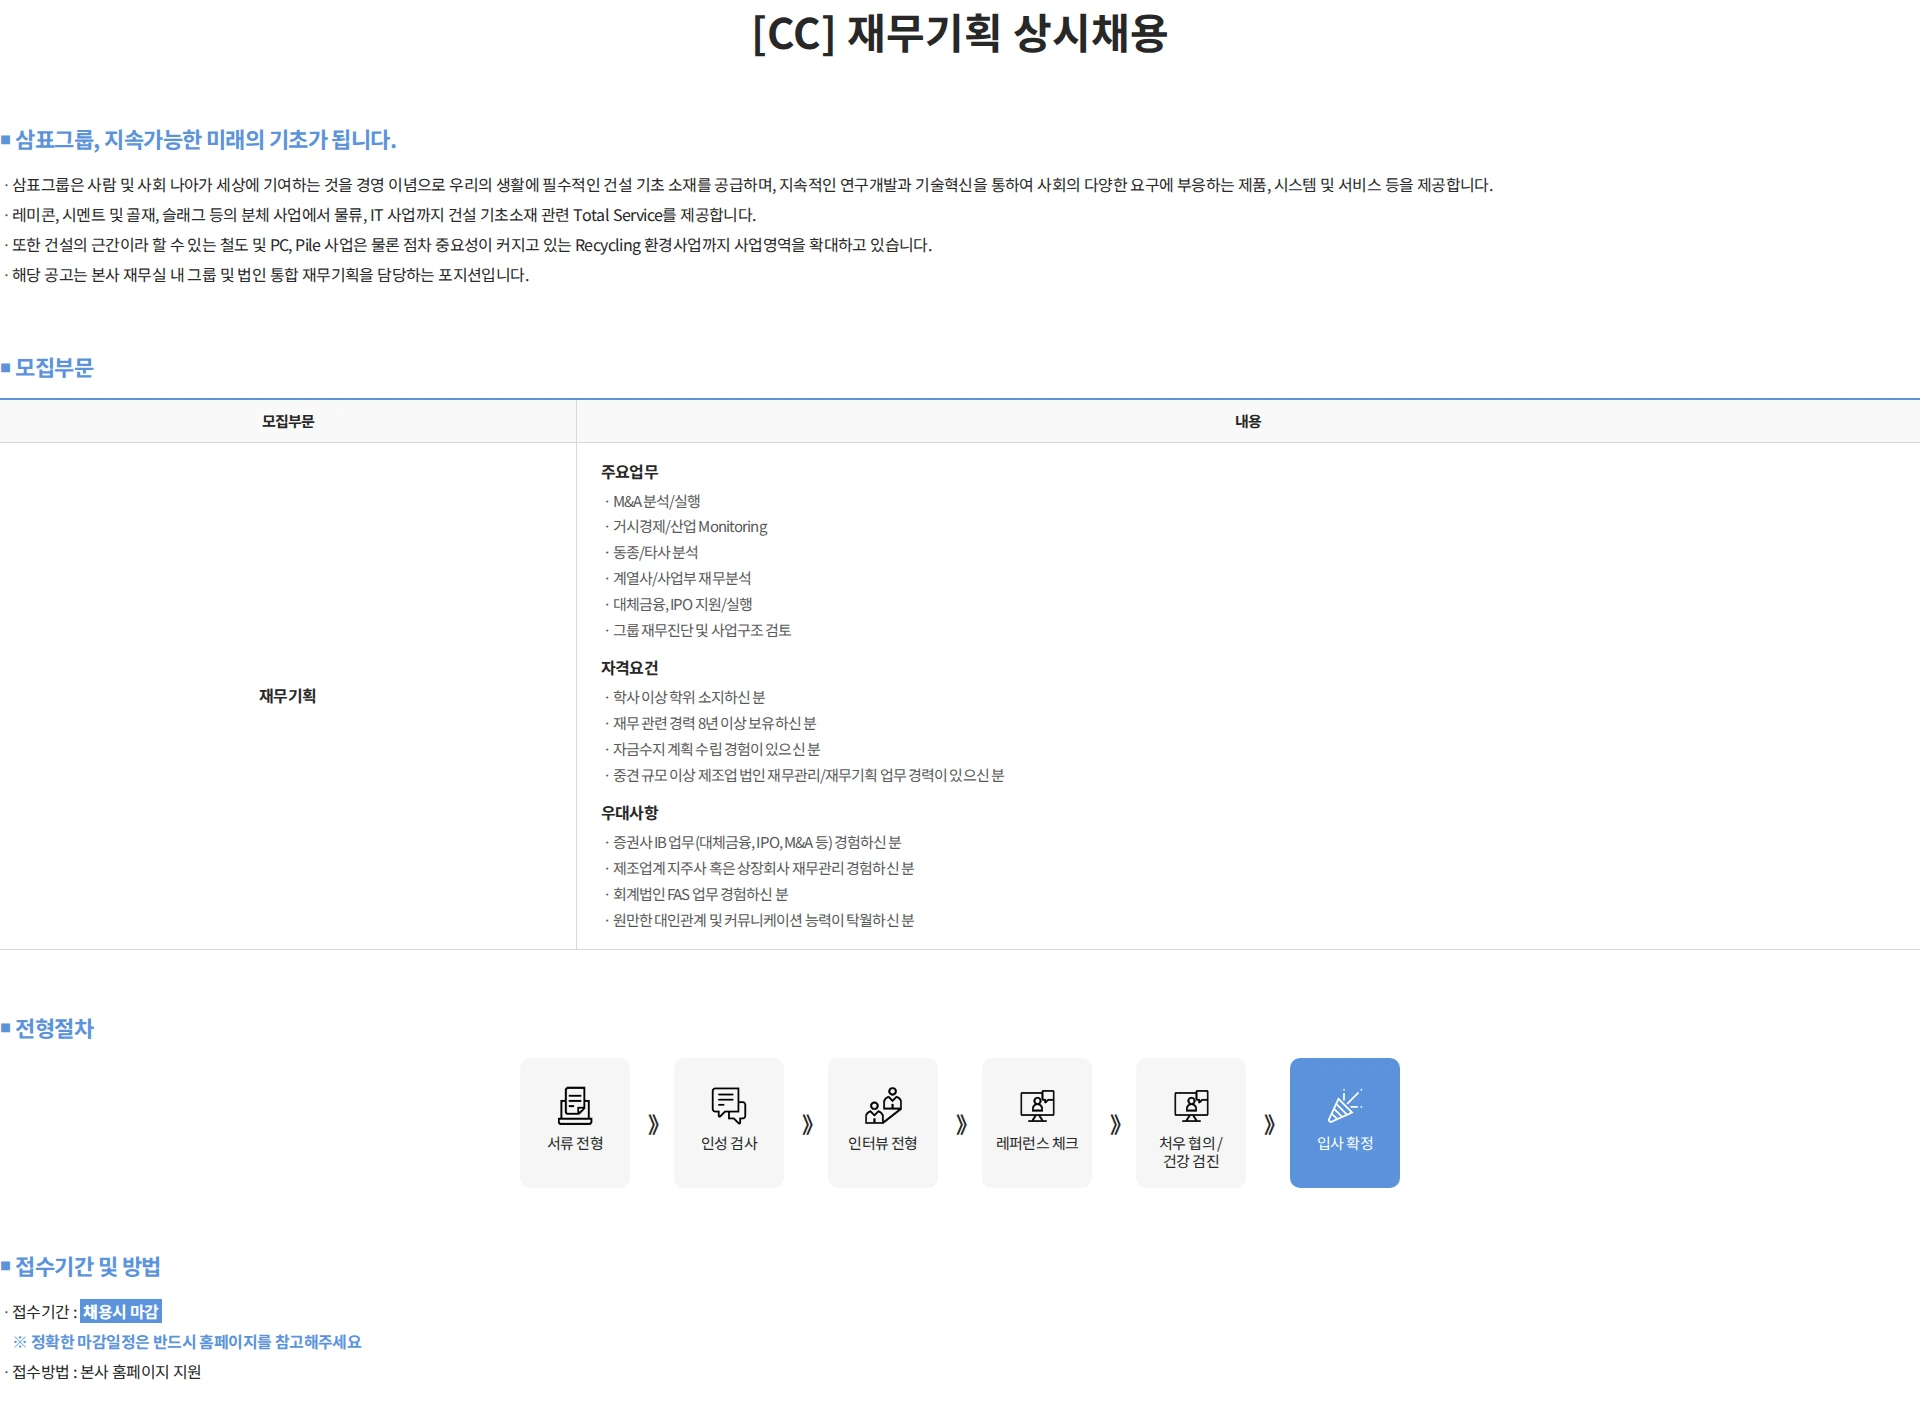Click the 접수방법 : 본사 홈페이지 지원 line
The image size is (1920, 1405).
pyautogui.click(x=103, y=1372)
